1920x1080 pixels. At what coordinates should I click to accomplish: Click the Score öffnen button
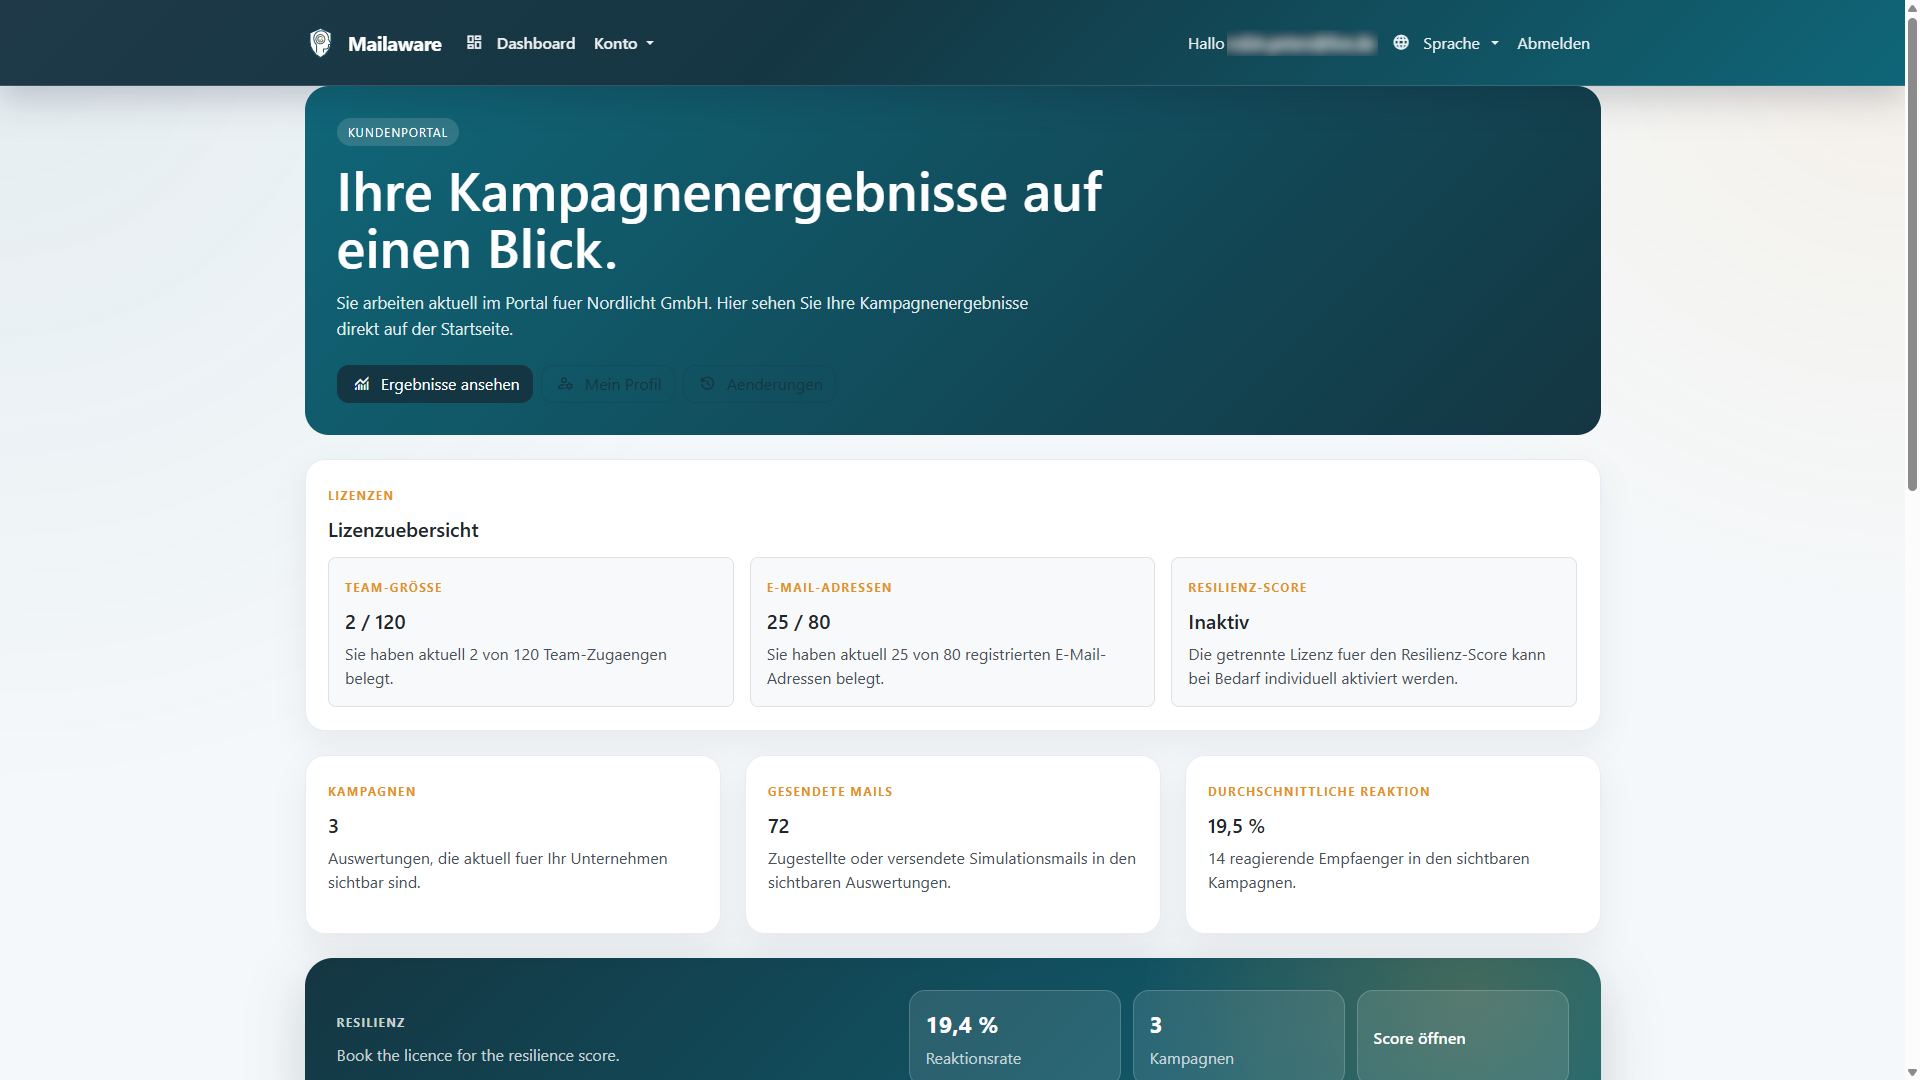pyautogui.click(x=1462, y=1036)
